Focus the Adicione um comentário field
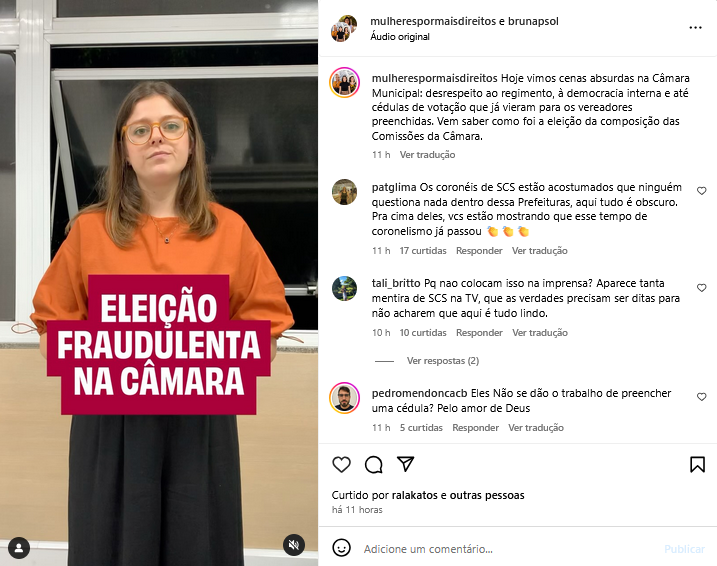The image size is (717, 566). coord(508,549)
